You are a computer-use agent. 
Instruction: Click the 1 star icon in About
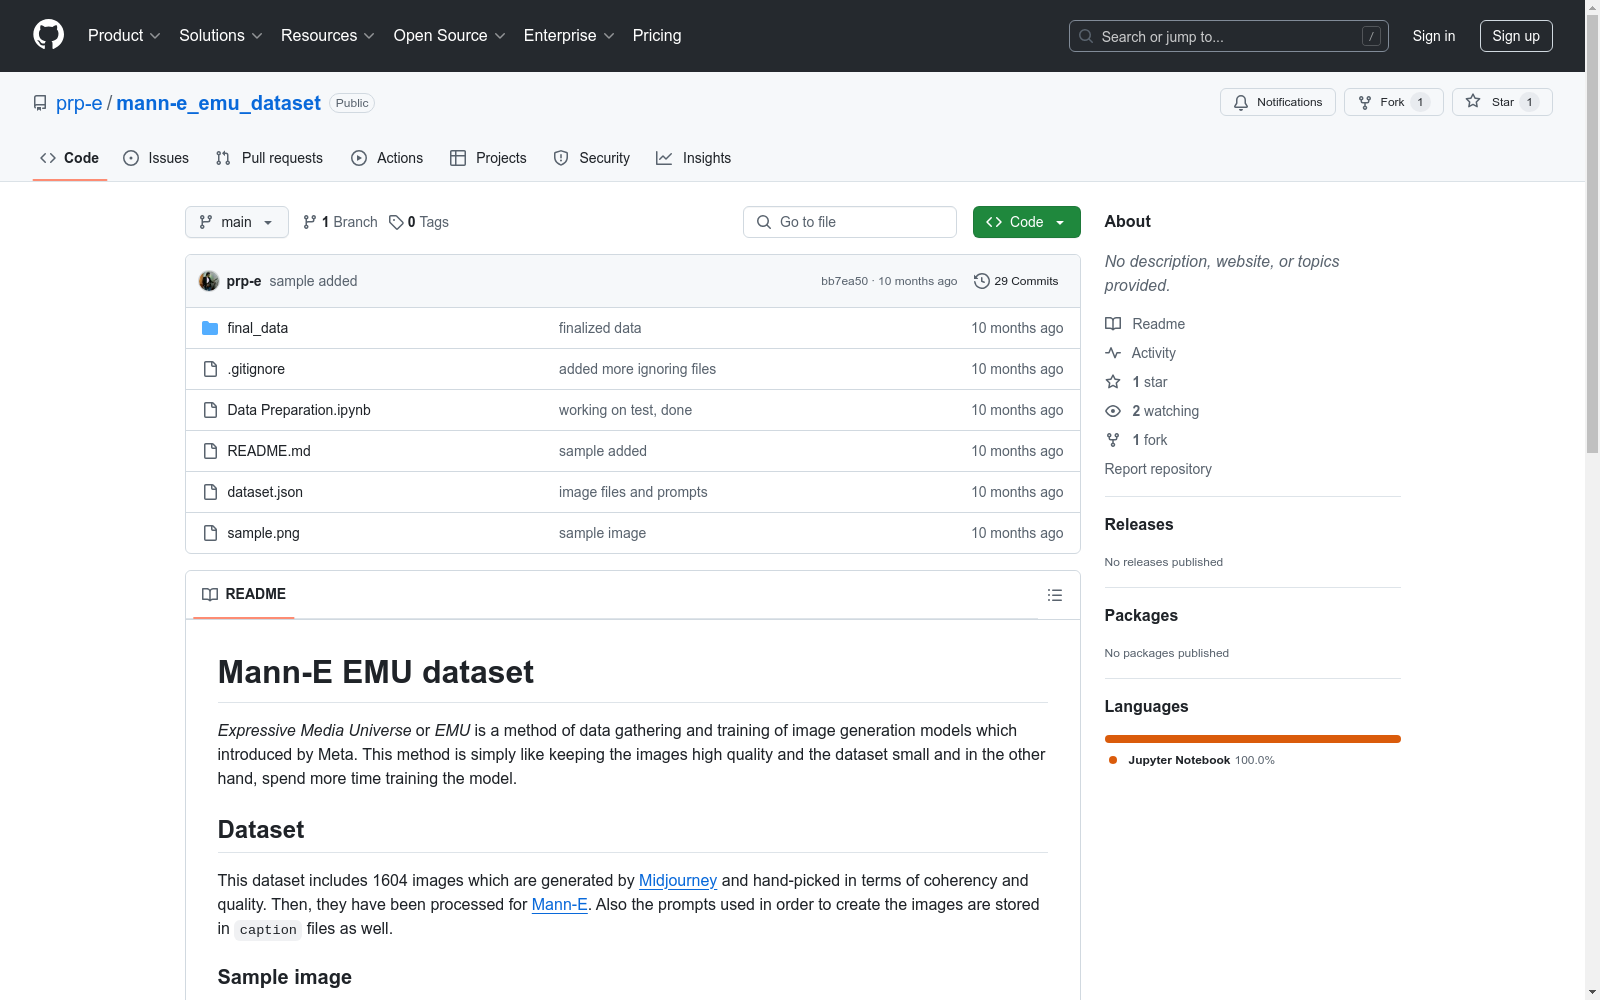[1113, 382]
